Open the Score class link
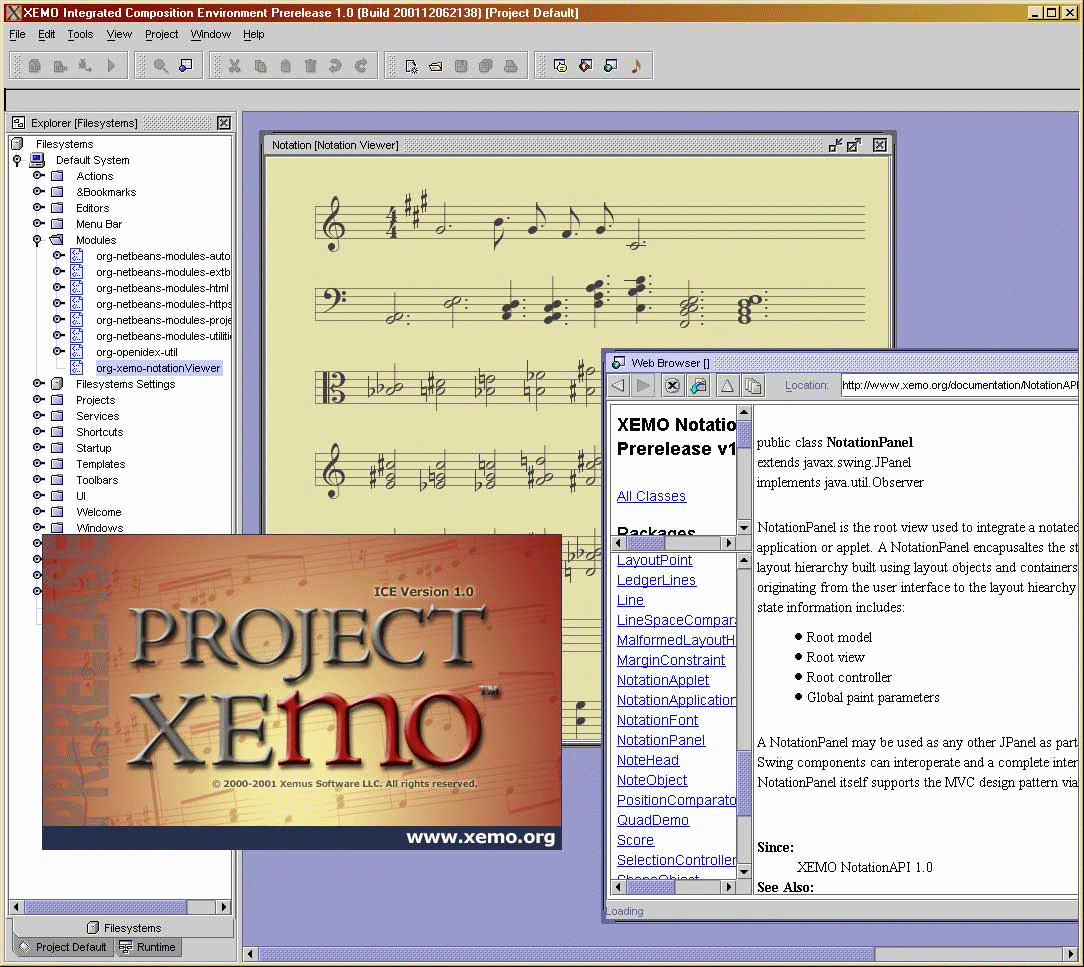 (635, 841)
